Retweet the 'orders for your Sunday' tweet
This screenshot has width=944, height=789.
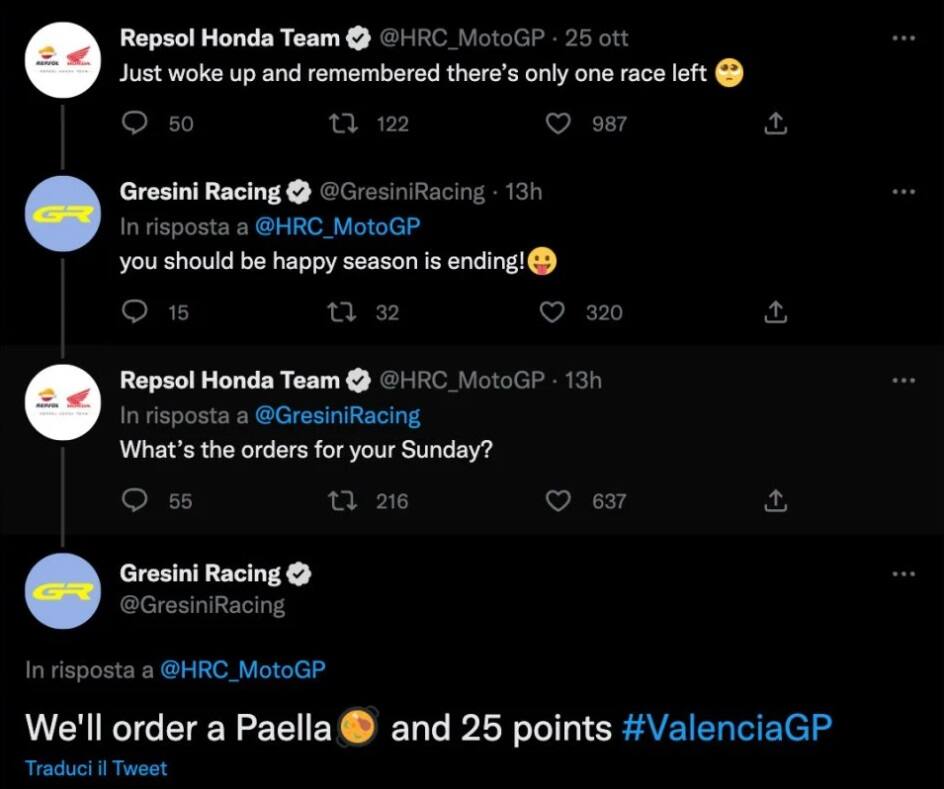tap(343, 500)
